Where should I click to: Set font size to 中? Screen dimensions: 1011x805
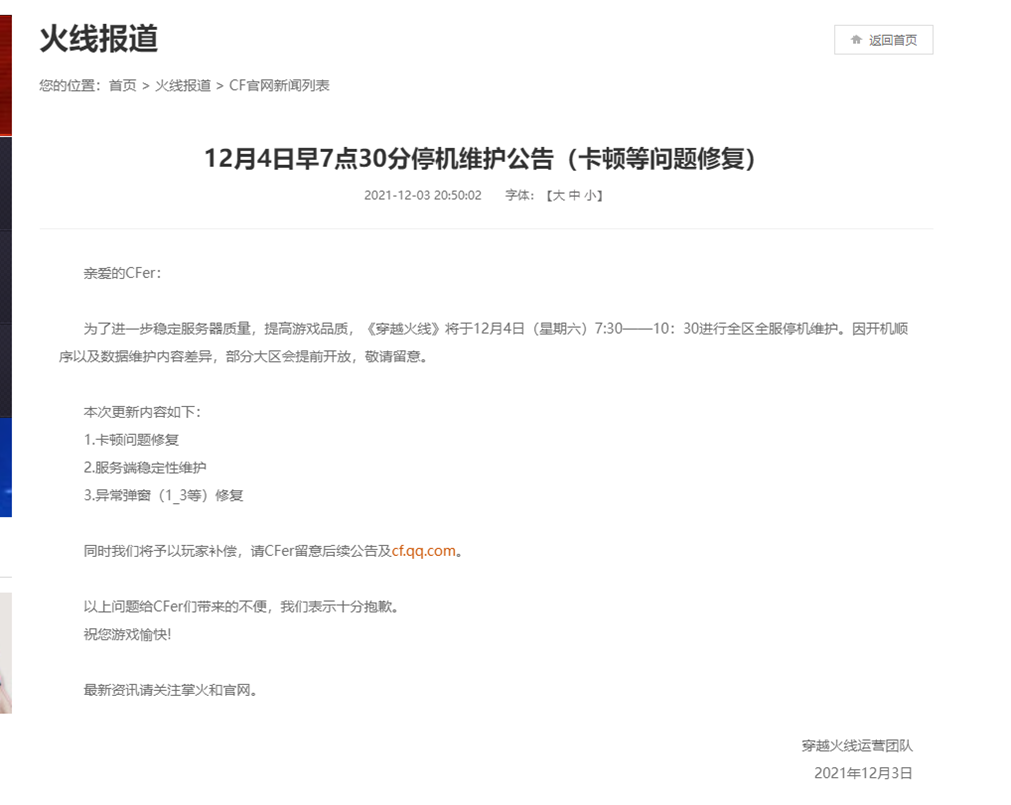point(574,196)
